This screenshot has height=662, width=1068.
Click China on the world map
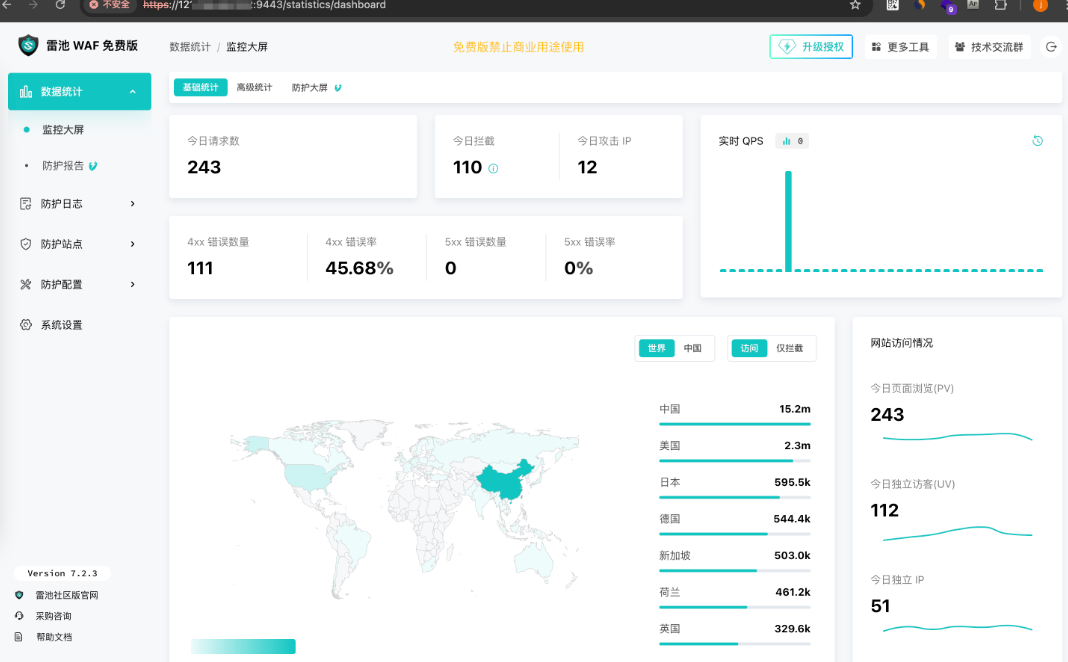pyautogui.click(x=503, y=482)
